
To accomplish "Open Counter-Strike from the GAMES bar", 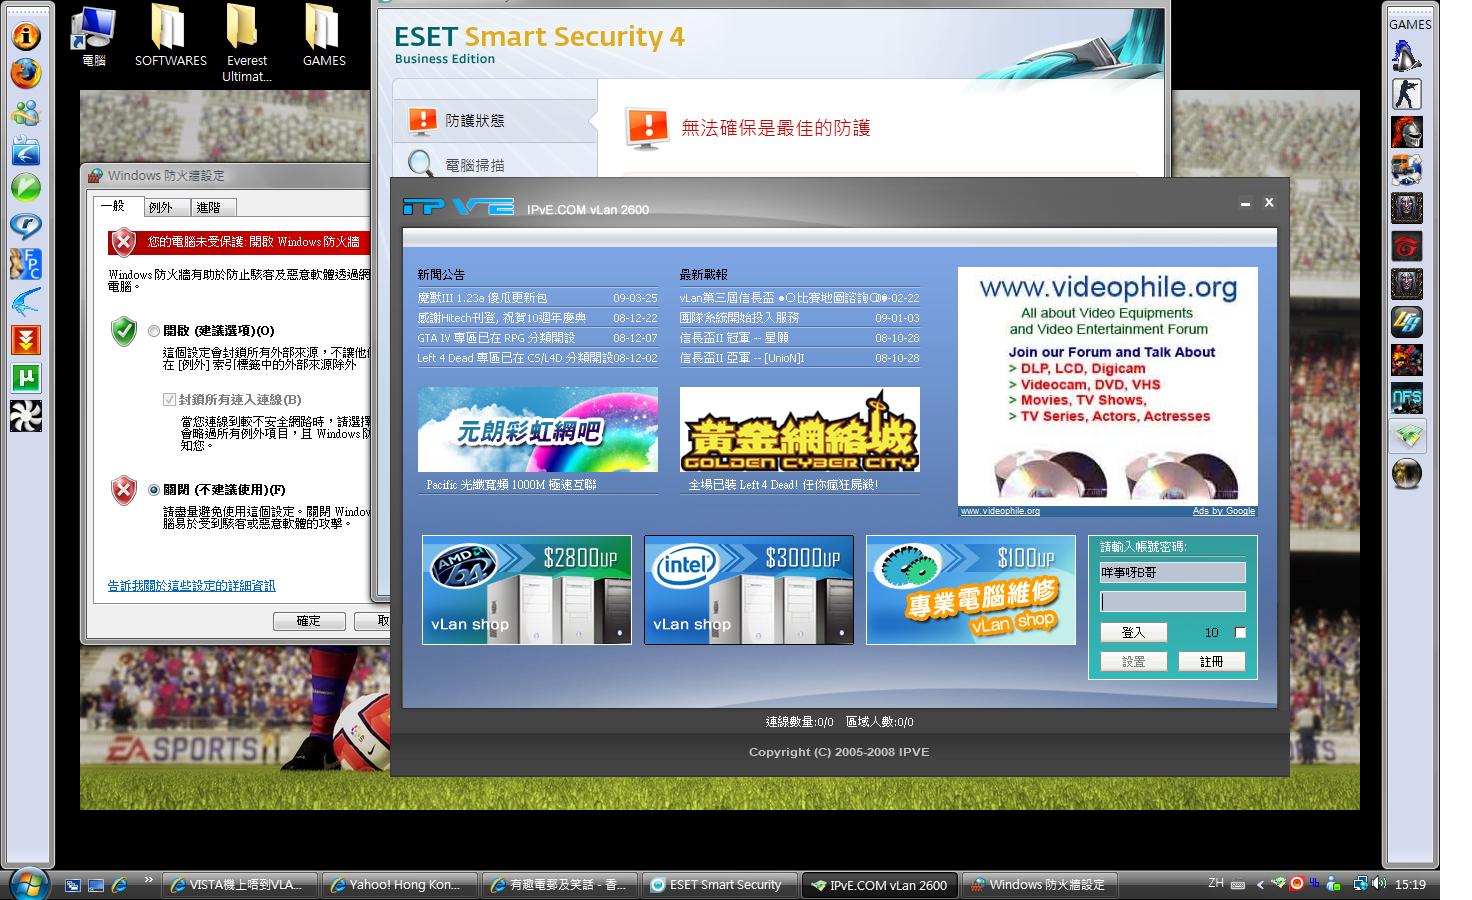I will 1407,93.
